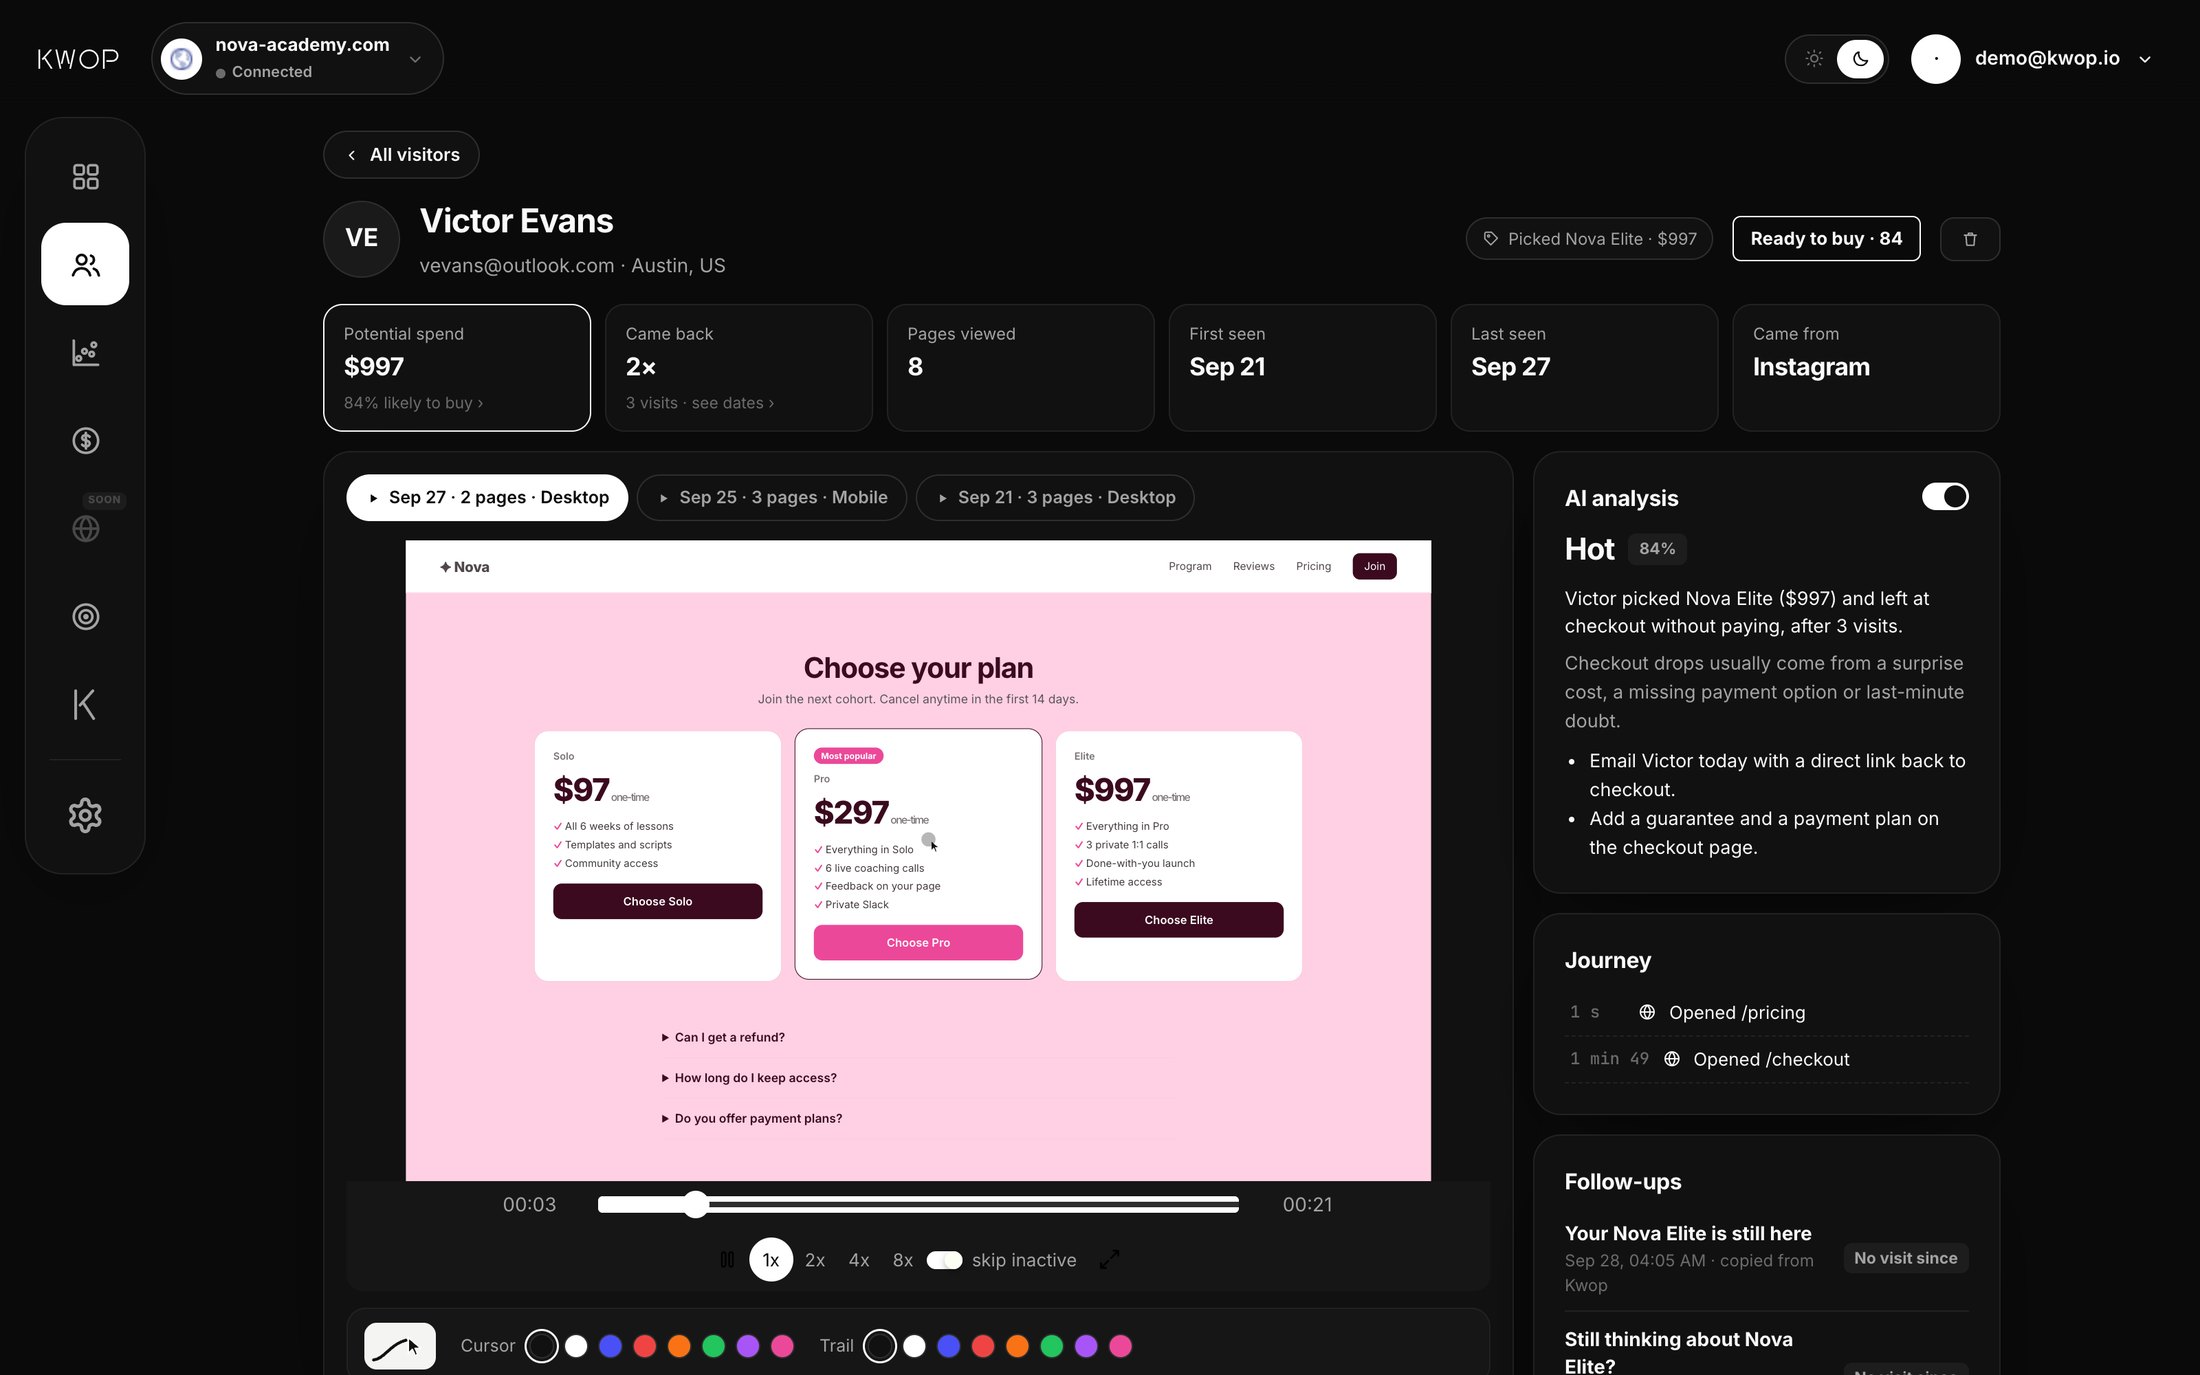
Task: Toggle skip inactive switch
Action: tap(944, 1260)
